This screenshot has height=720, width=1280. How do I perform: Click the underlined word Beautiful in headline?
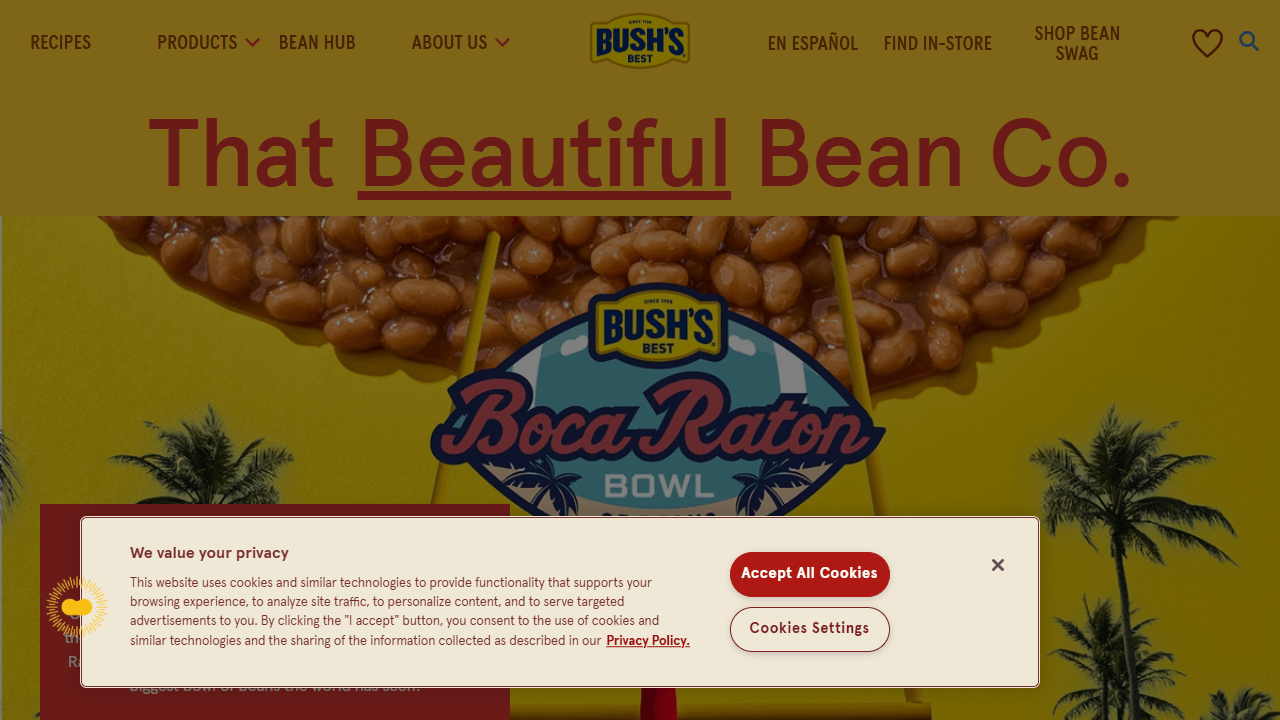[x=544, y=155]
